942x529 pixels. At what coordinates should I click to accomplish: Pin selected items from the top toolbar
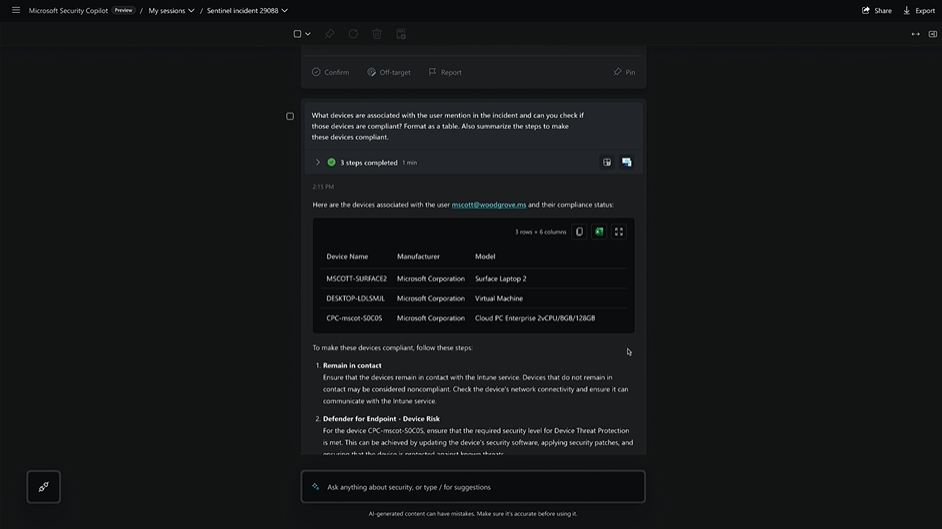[x=329, y=34]
